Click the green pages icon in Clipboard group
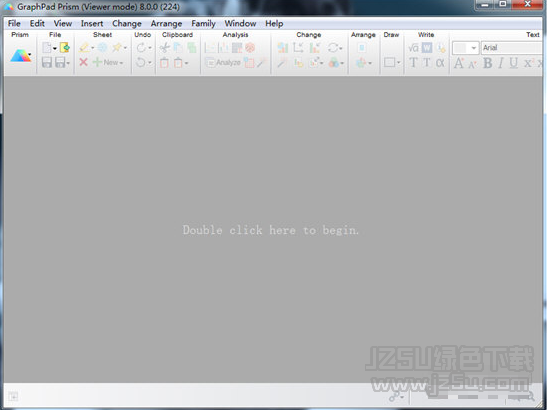547x410 pixels. [x=192, y=47]
